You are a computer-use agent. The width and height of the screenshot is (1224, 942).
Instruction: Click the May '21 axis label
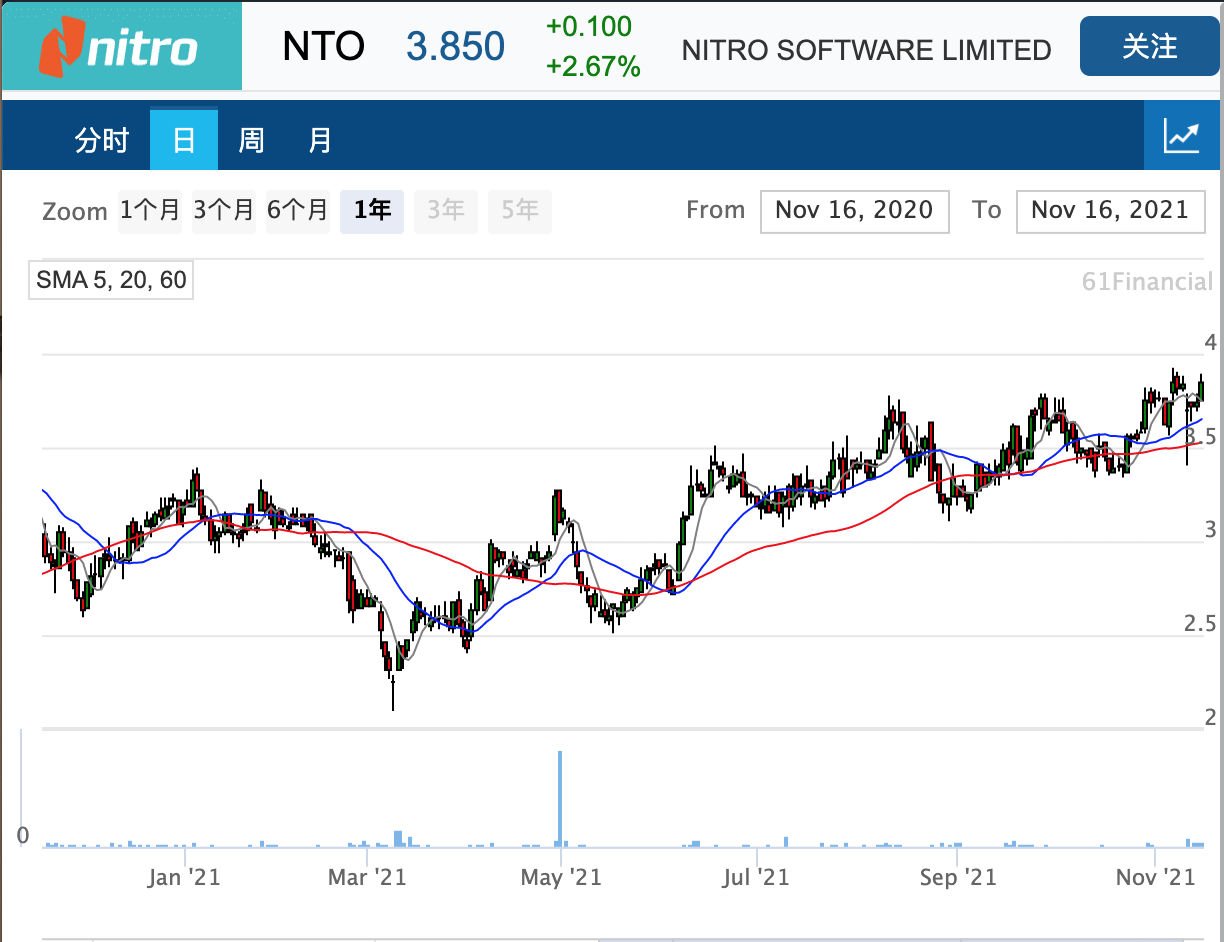pos(562,877)
